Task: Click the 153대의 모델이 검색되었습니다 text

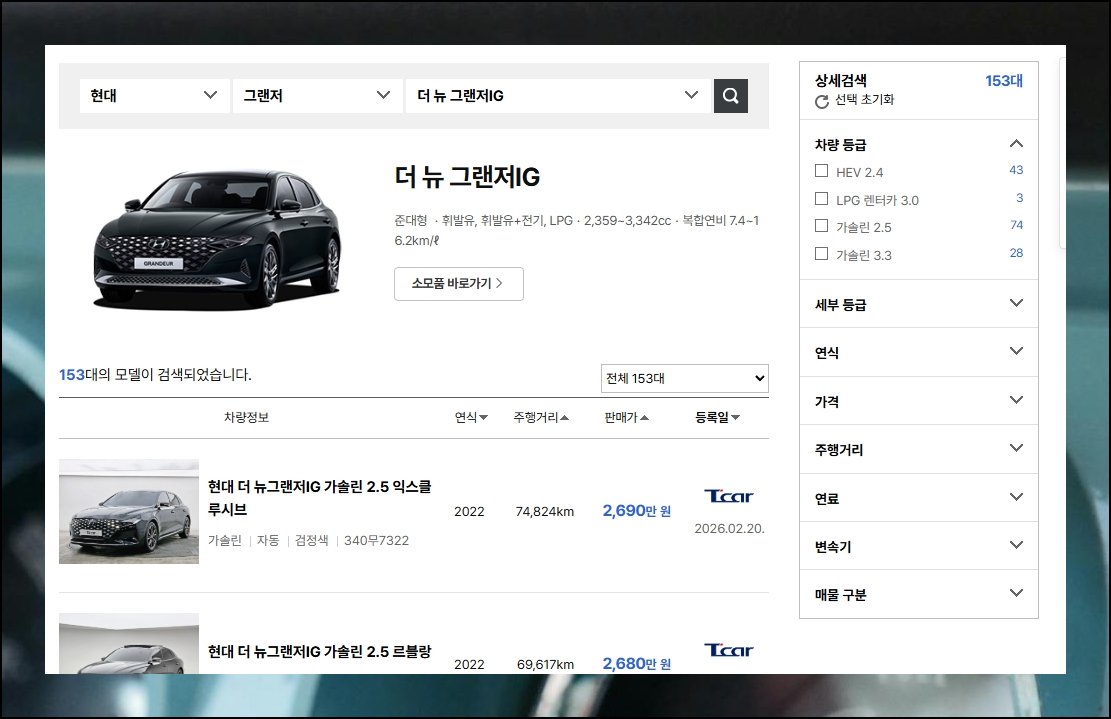Action: pos(155,375)
